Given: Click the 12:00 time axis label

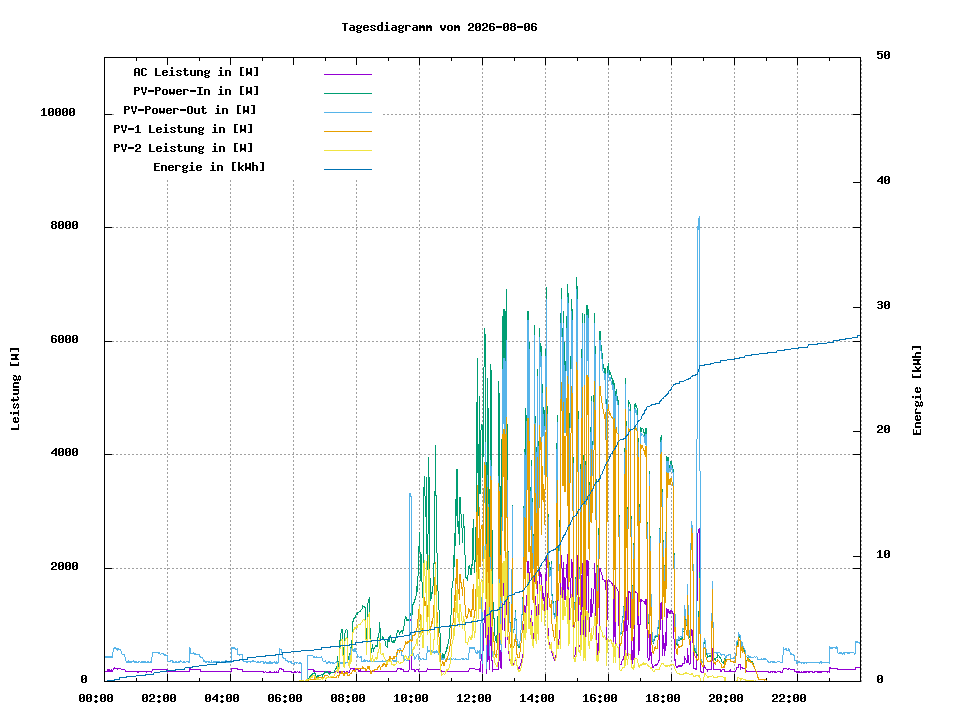Looking at the screenshot, I should [474, 699].
